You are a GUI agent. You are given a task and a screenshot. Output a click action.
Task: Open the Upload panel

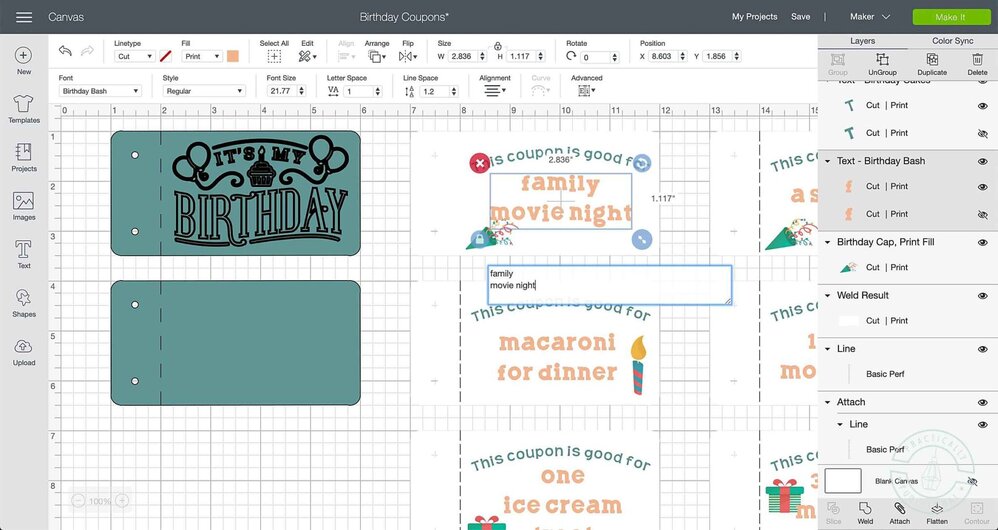(24, 352)
